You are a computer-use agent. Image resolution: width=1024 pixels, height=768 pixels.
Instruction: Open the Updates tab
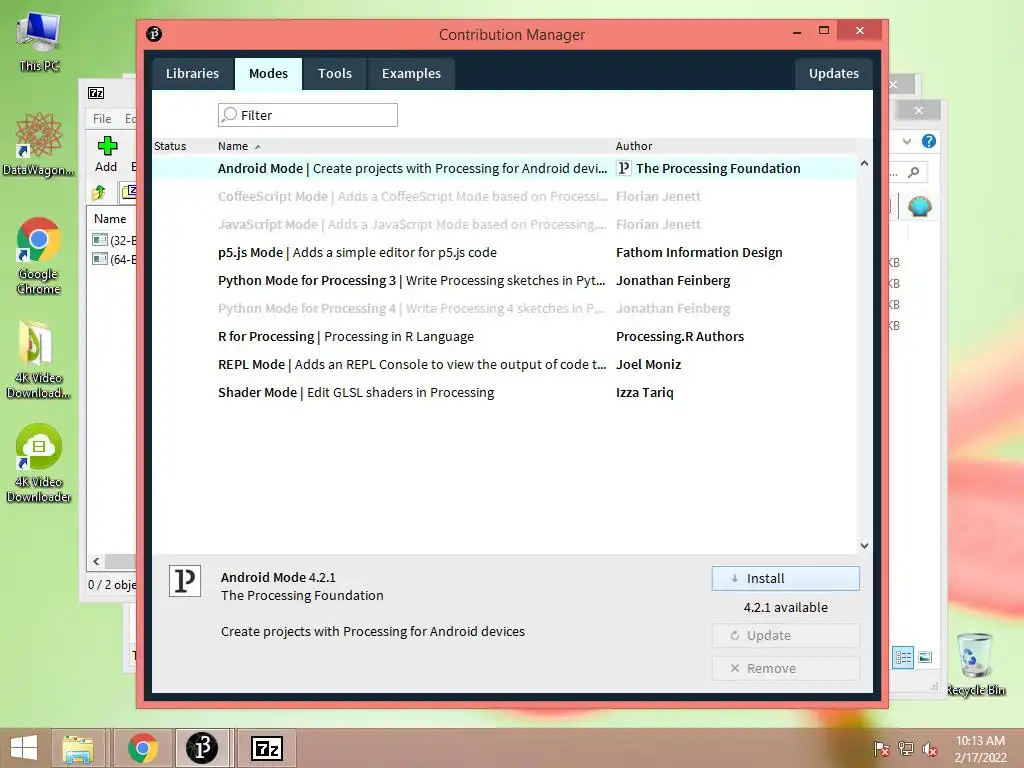point(834,73)
